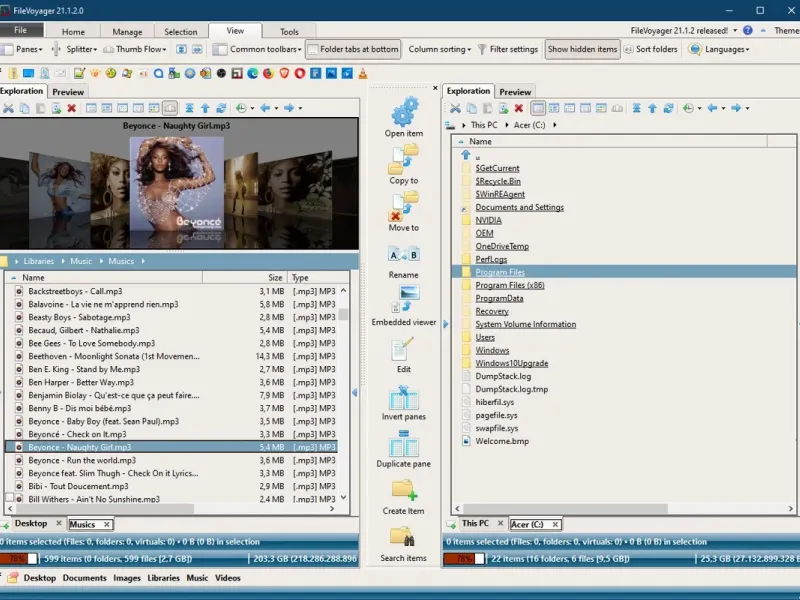Click the Sort folders button
This screenshot has width=800, height=600.
point(650,49)
